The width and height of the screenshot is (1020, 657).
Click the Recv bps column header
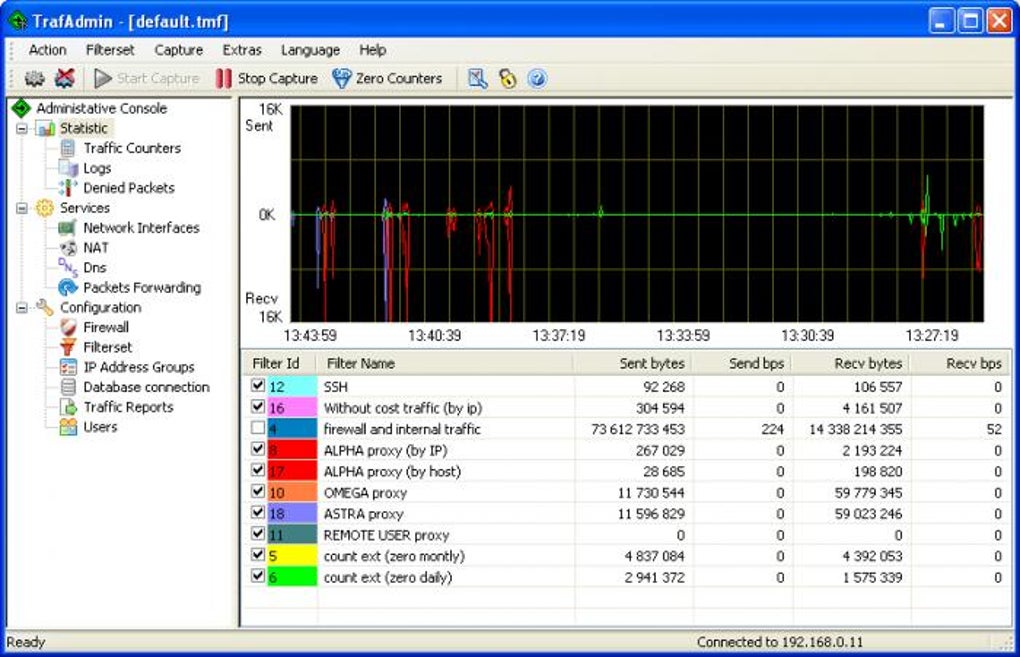(961, 364)
